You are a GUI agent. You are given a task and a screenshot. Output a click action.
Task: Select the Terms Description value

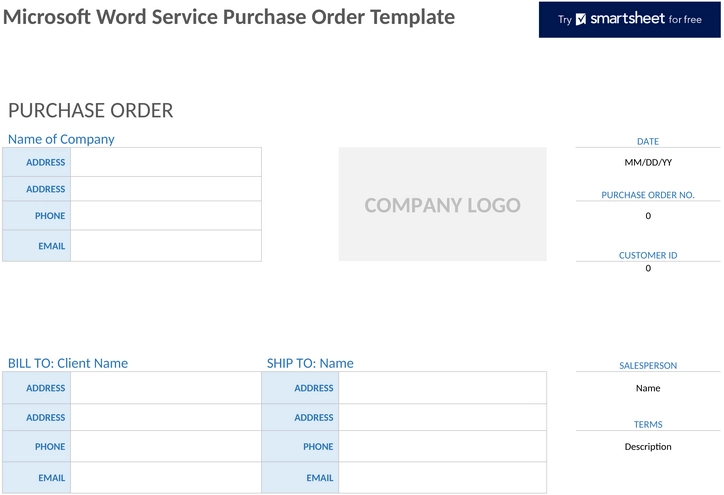[648, 447]
